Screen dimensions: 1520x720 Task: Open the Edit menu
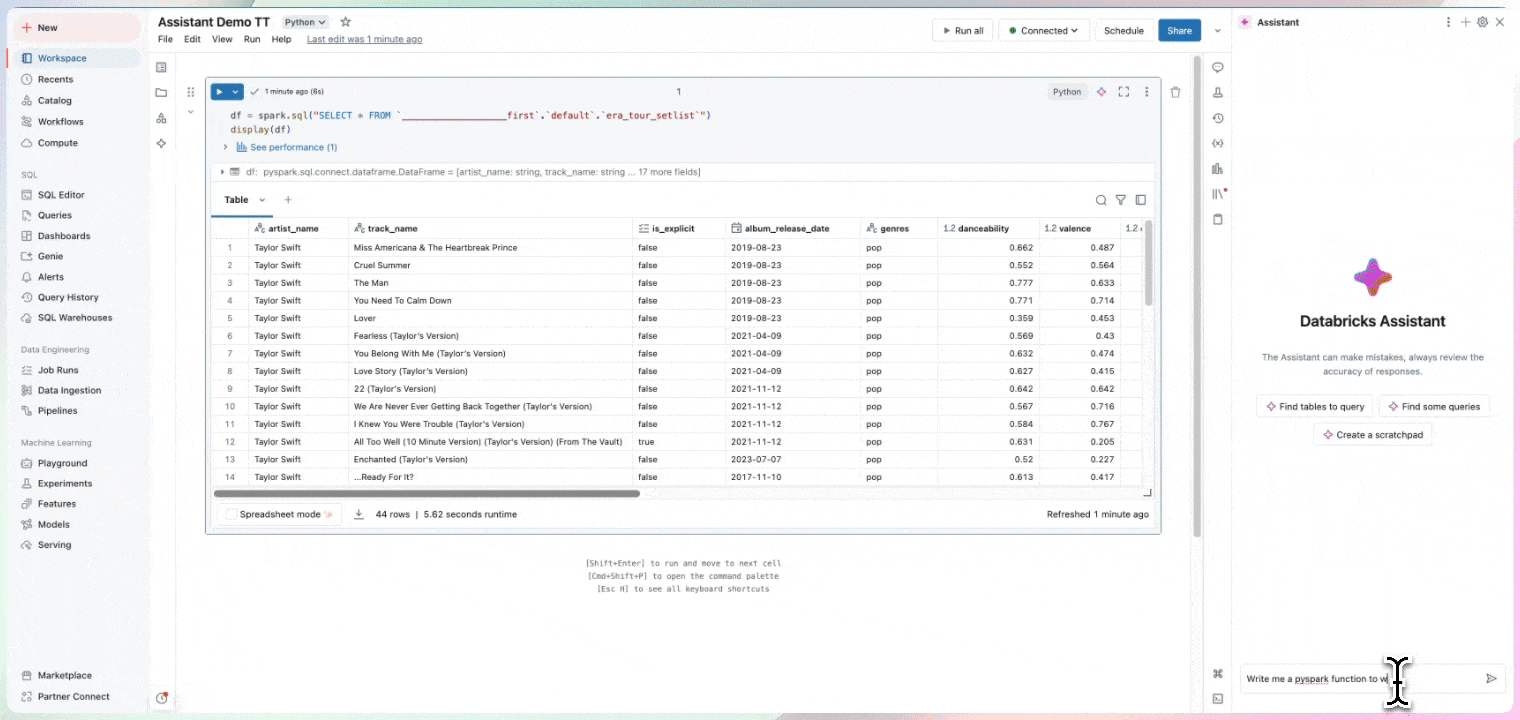[192, 39]
